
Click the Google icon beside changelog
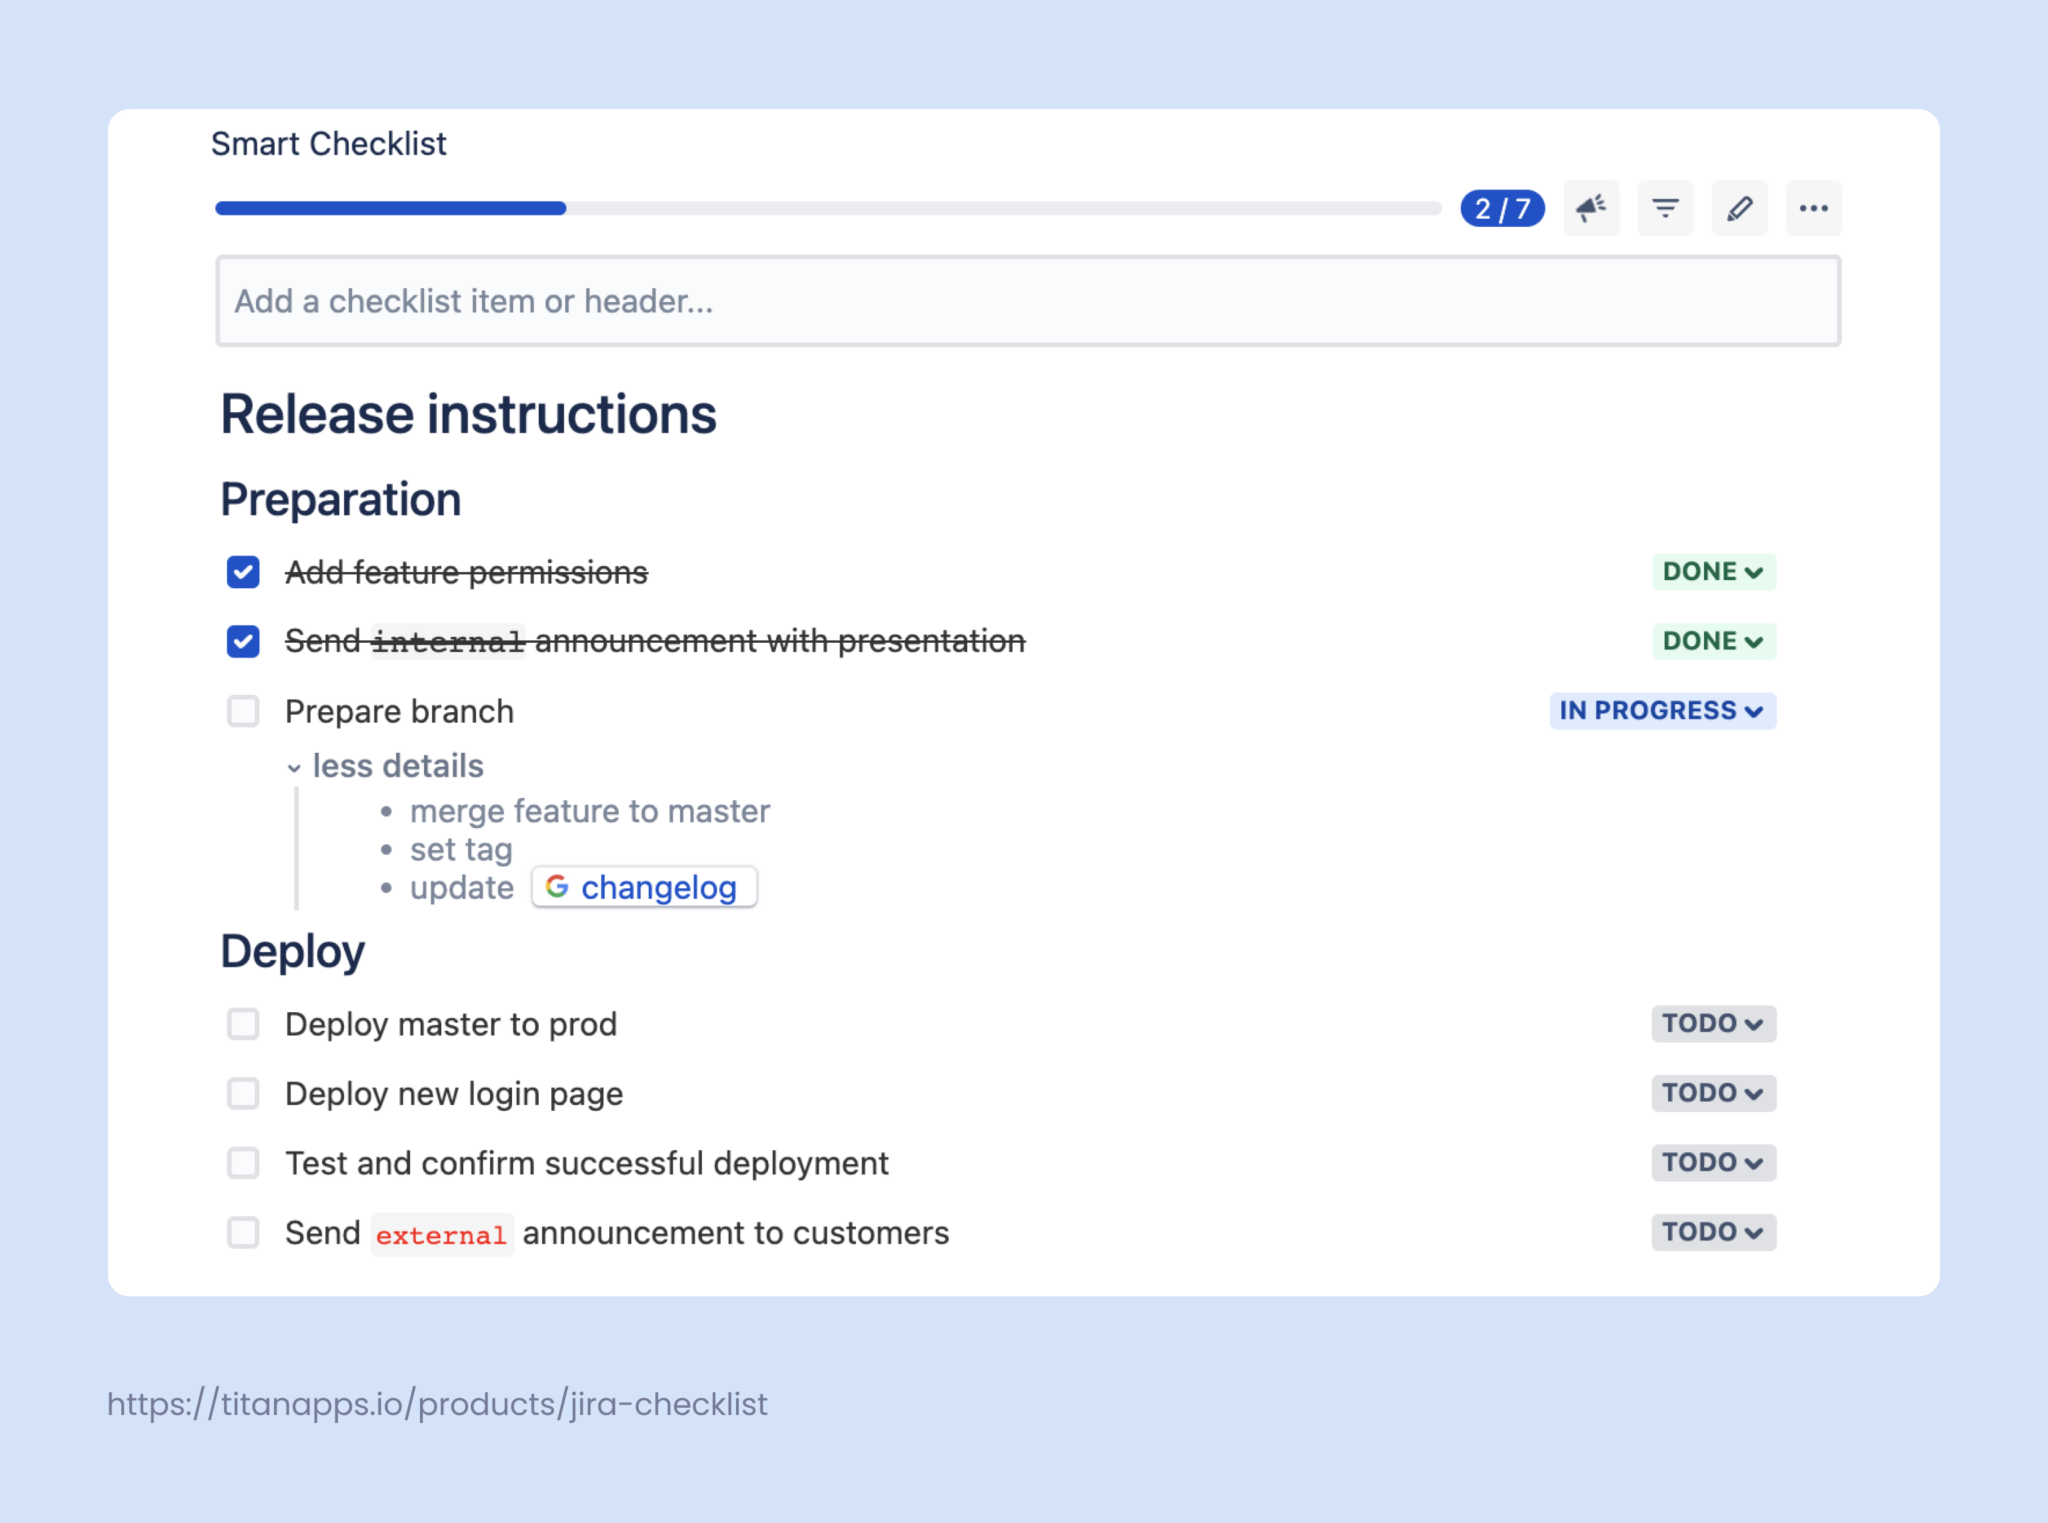[x=557, y=887]
